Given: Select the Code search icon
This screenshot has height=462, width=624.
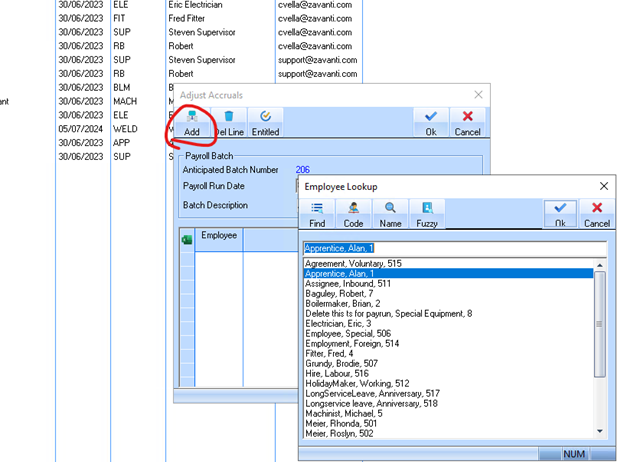Looking at the screenshot, I should click(353, 214).
